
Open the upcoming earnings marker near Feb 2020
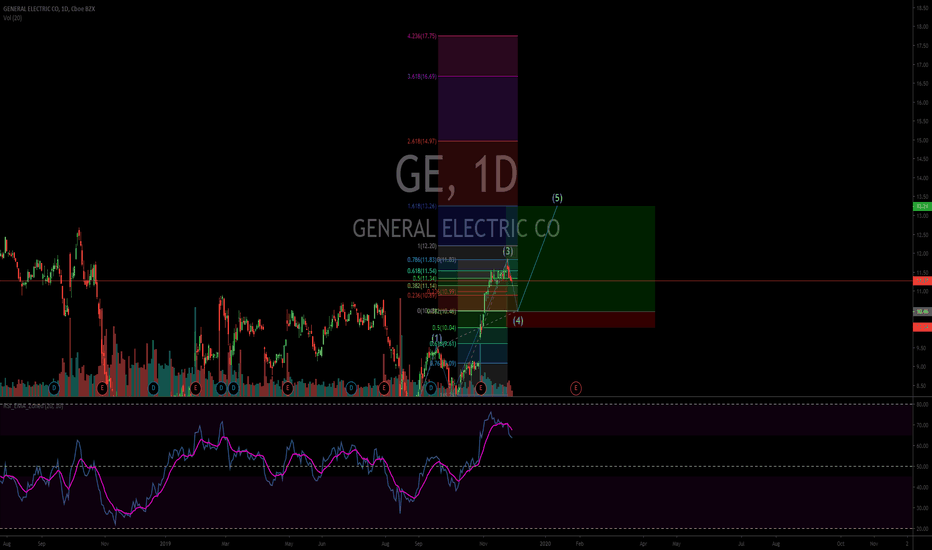(575, 388)
